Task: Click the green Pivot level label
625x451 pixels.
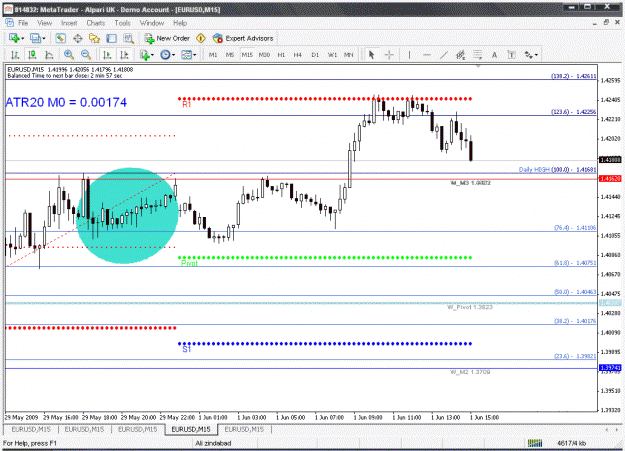Action: (x=189, y=264)
